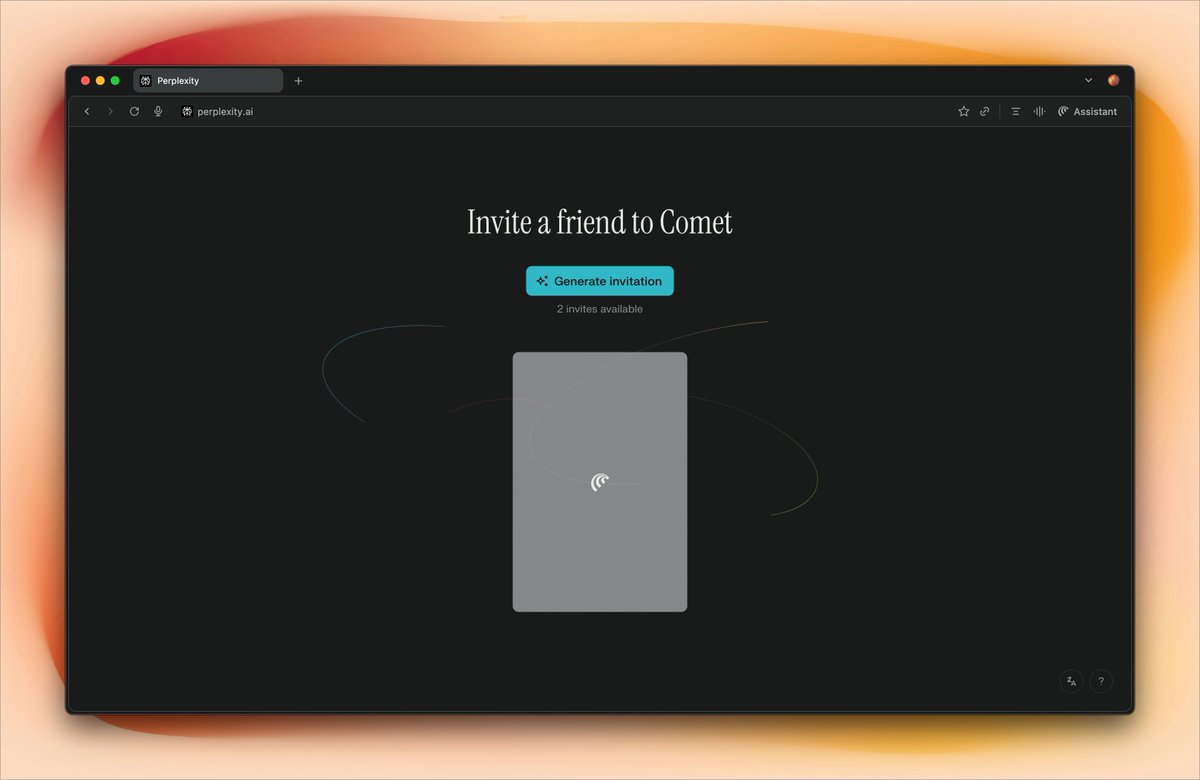Activate the microphone voice input icon
Screen dimensions: 1200x780
click(x=158, y=111)
